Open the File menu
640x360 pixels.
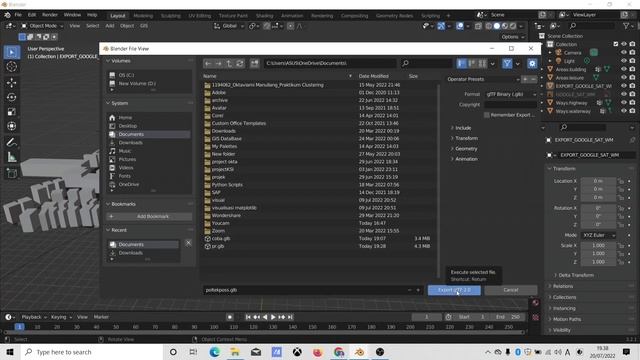tap(18, 15)
